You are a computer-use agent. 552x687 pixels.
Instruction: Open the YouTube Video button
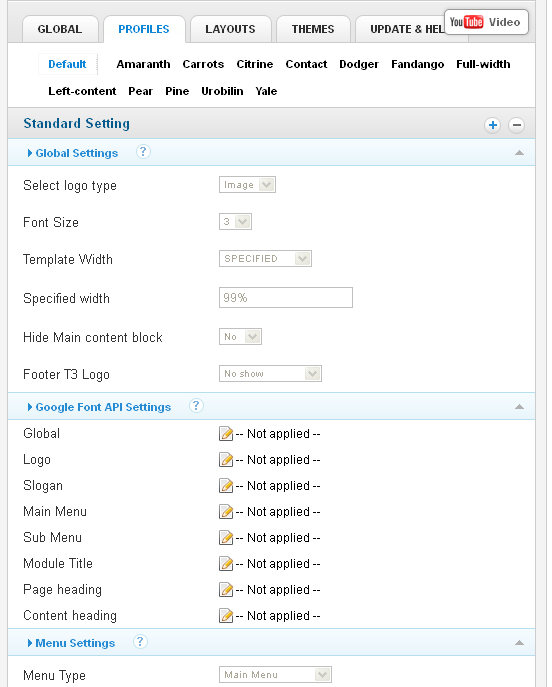(486, 22)
